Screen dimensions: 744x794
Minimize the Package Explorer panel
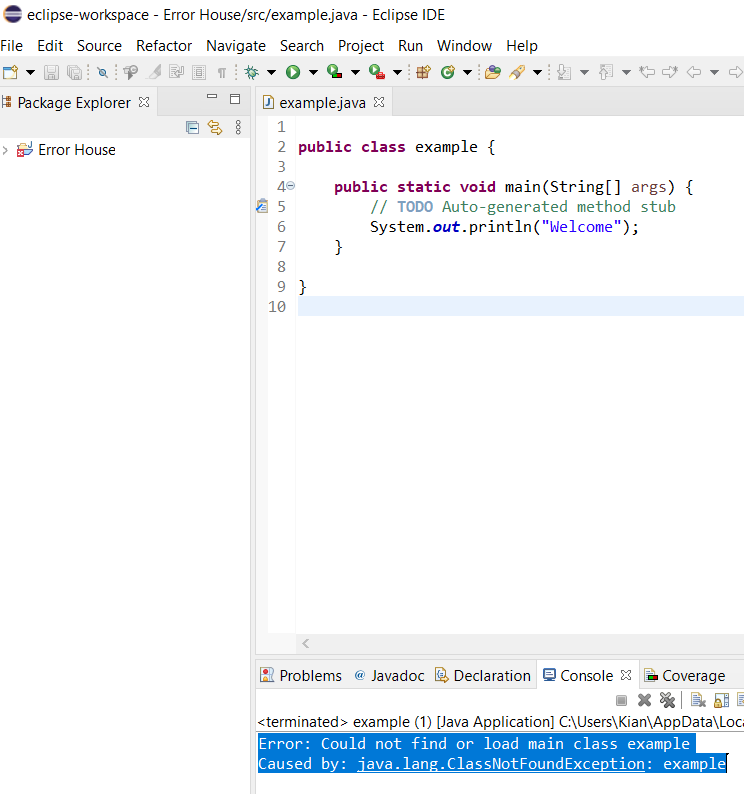[212, 97]
